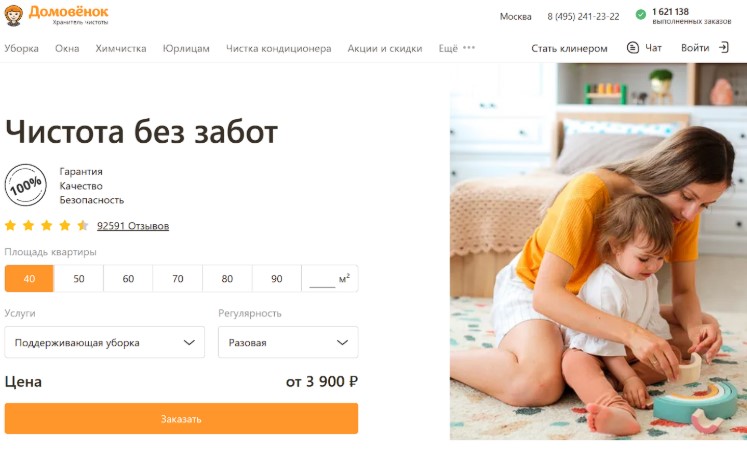Click the five-star rating icons
The height and width of the screenshot is (453, 747).
pos(46,225)
